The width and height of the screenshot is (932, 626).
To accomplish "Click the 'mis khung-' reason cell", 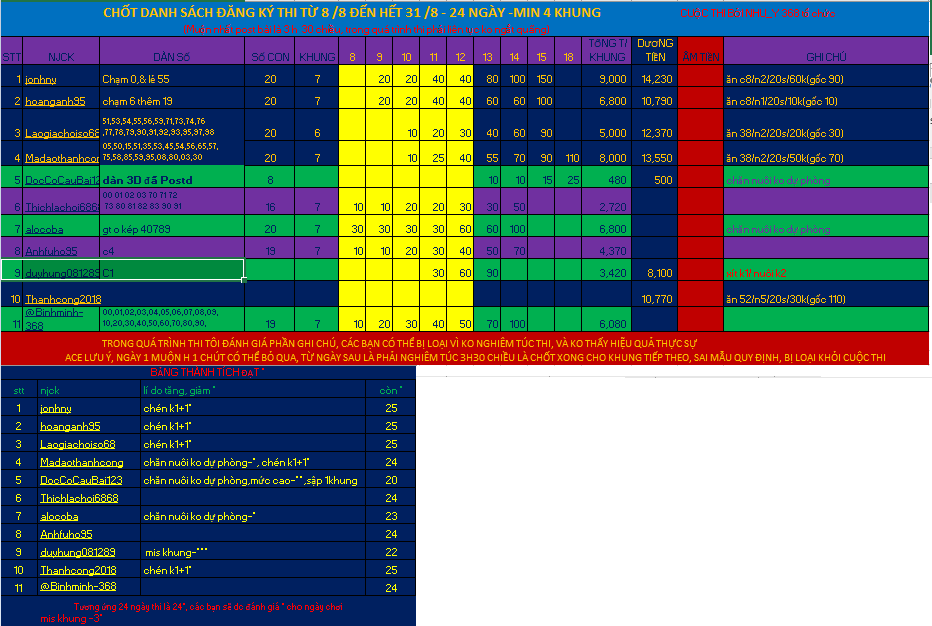I will 253,552.
